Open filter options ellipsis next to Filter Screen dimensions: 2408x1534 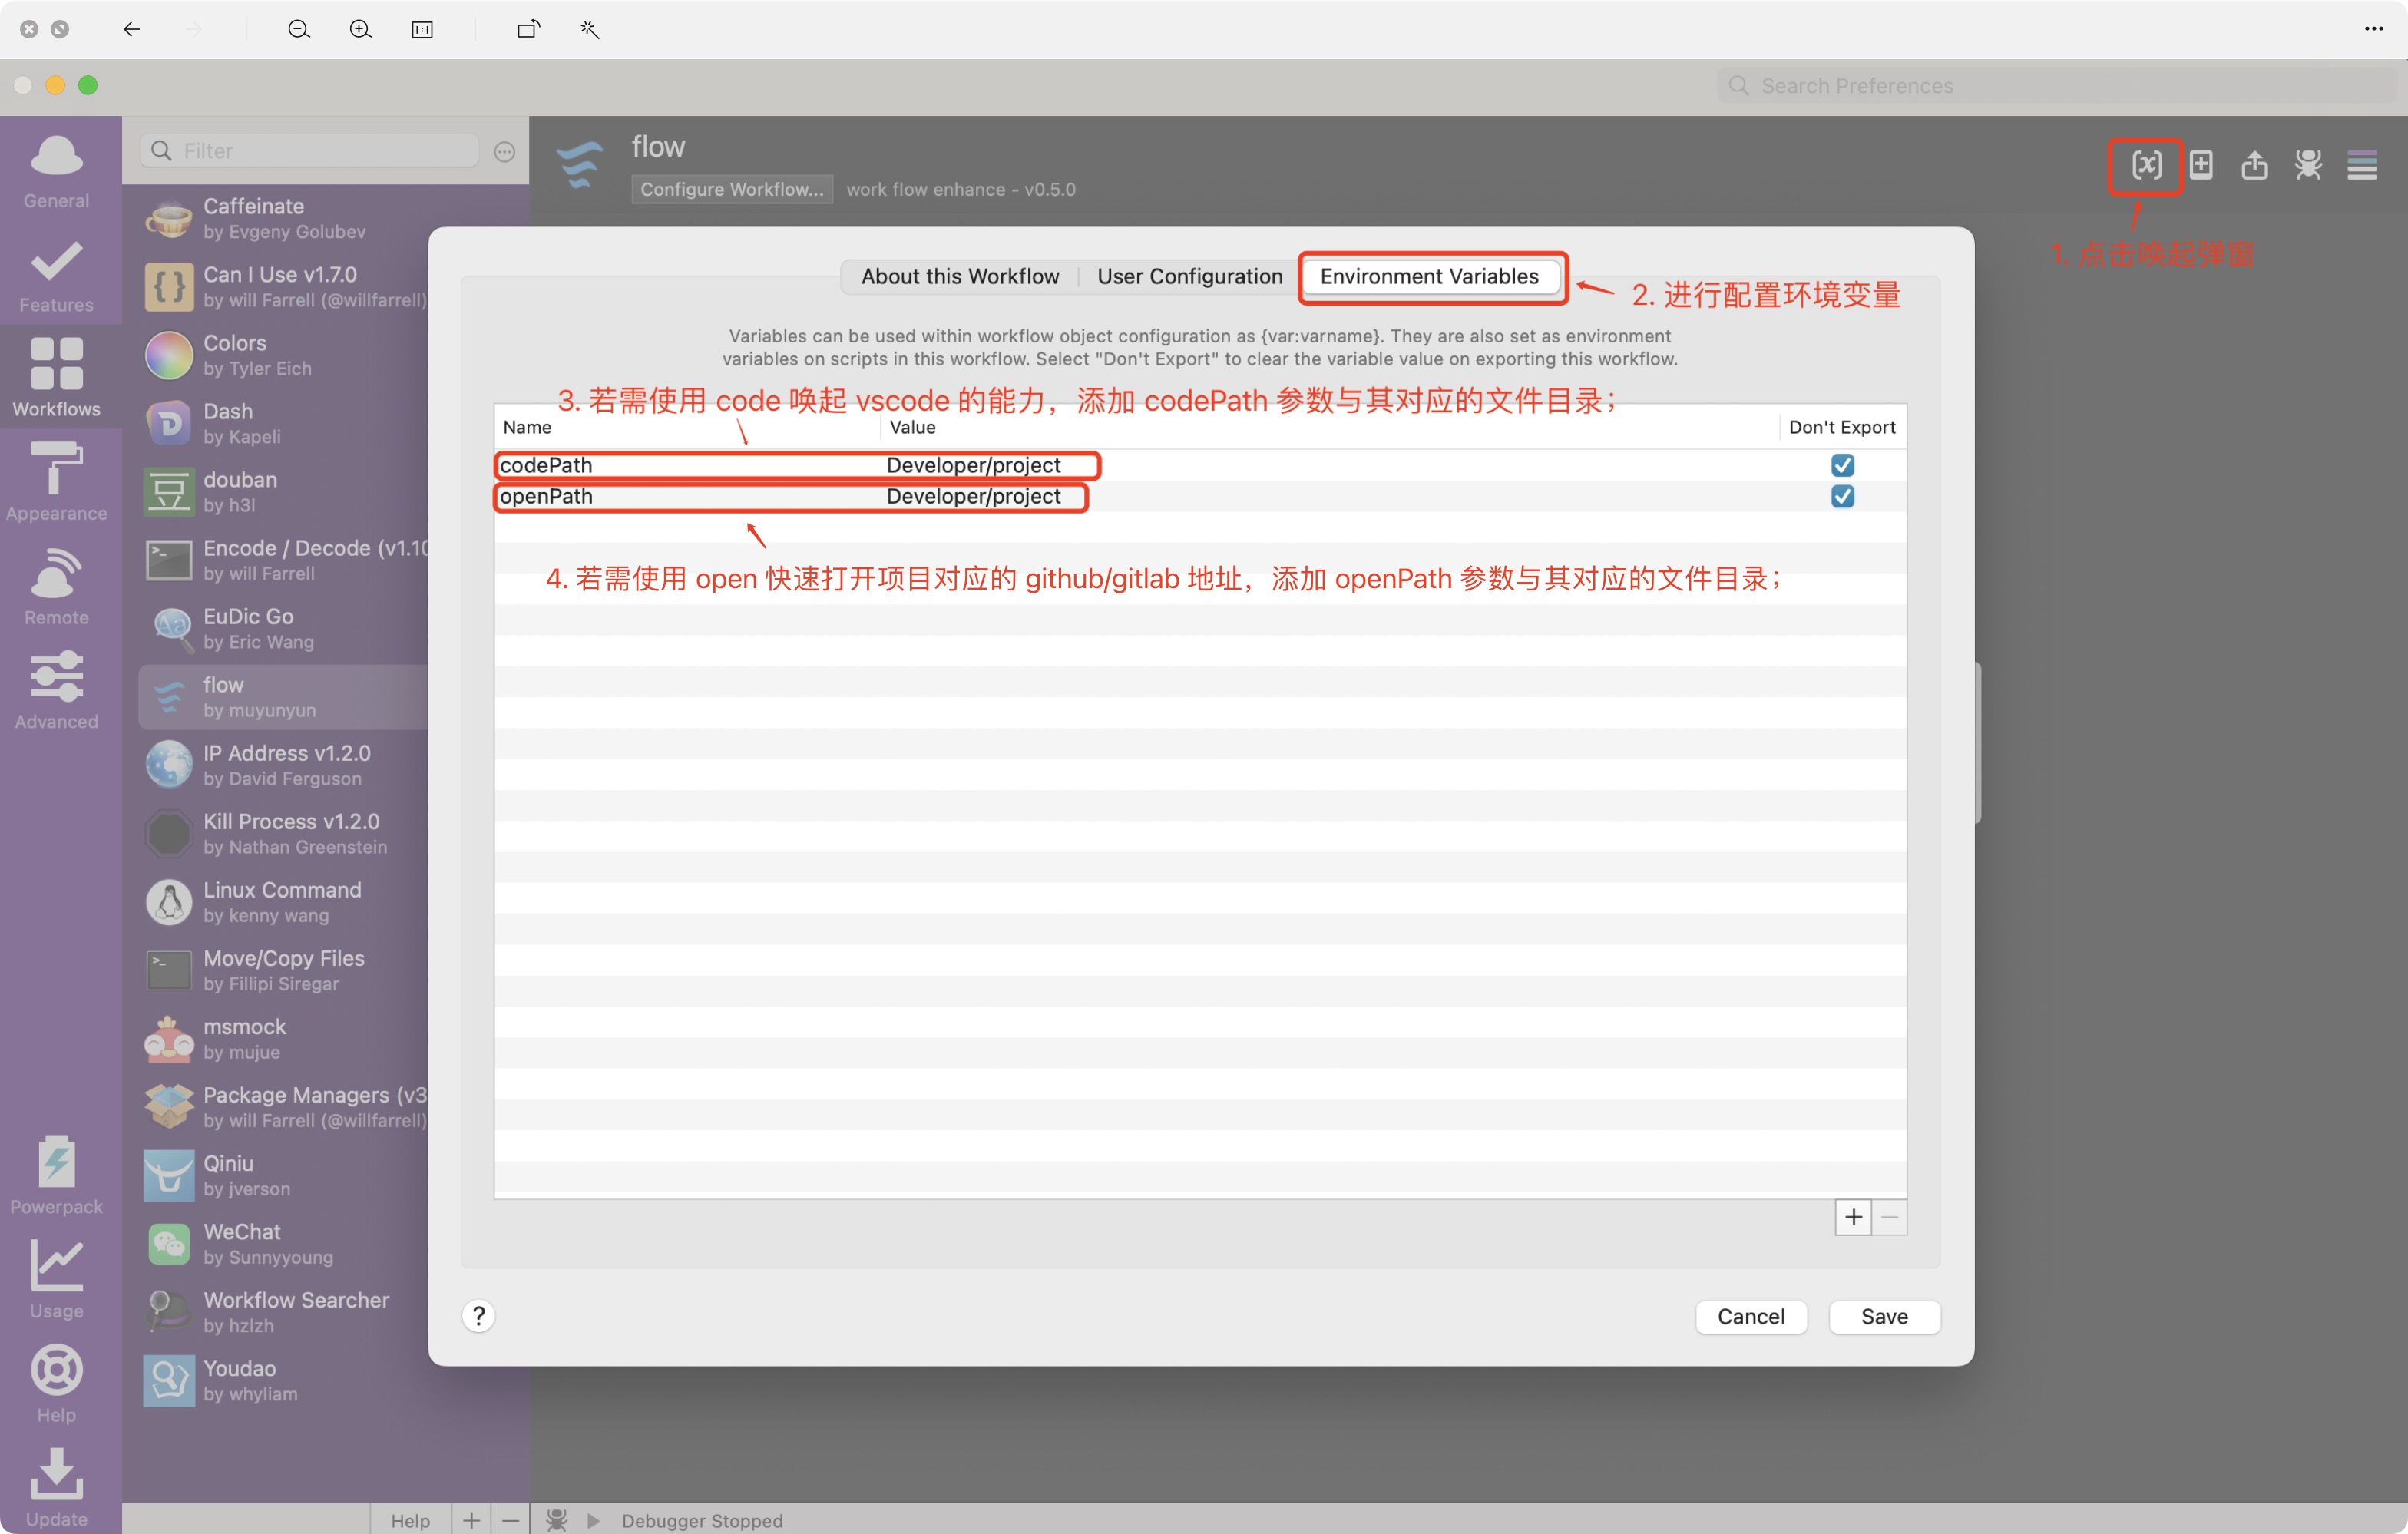pos(505,151)
